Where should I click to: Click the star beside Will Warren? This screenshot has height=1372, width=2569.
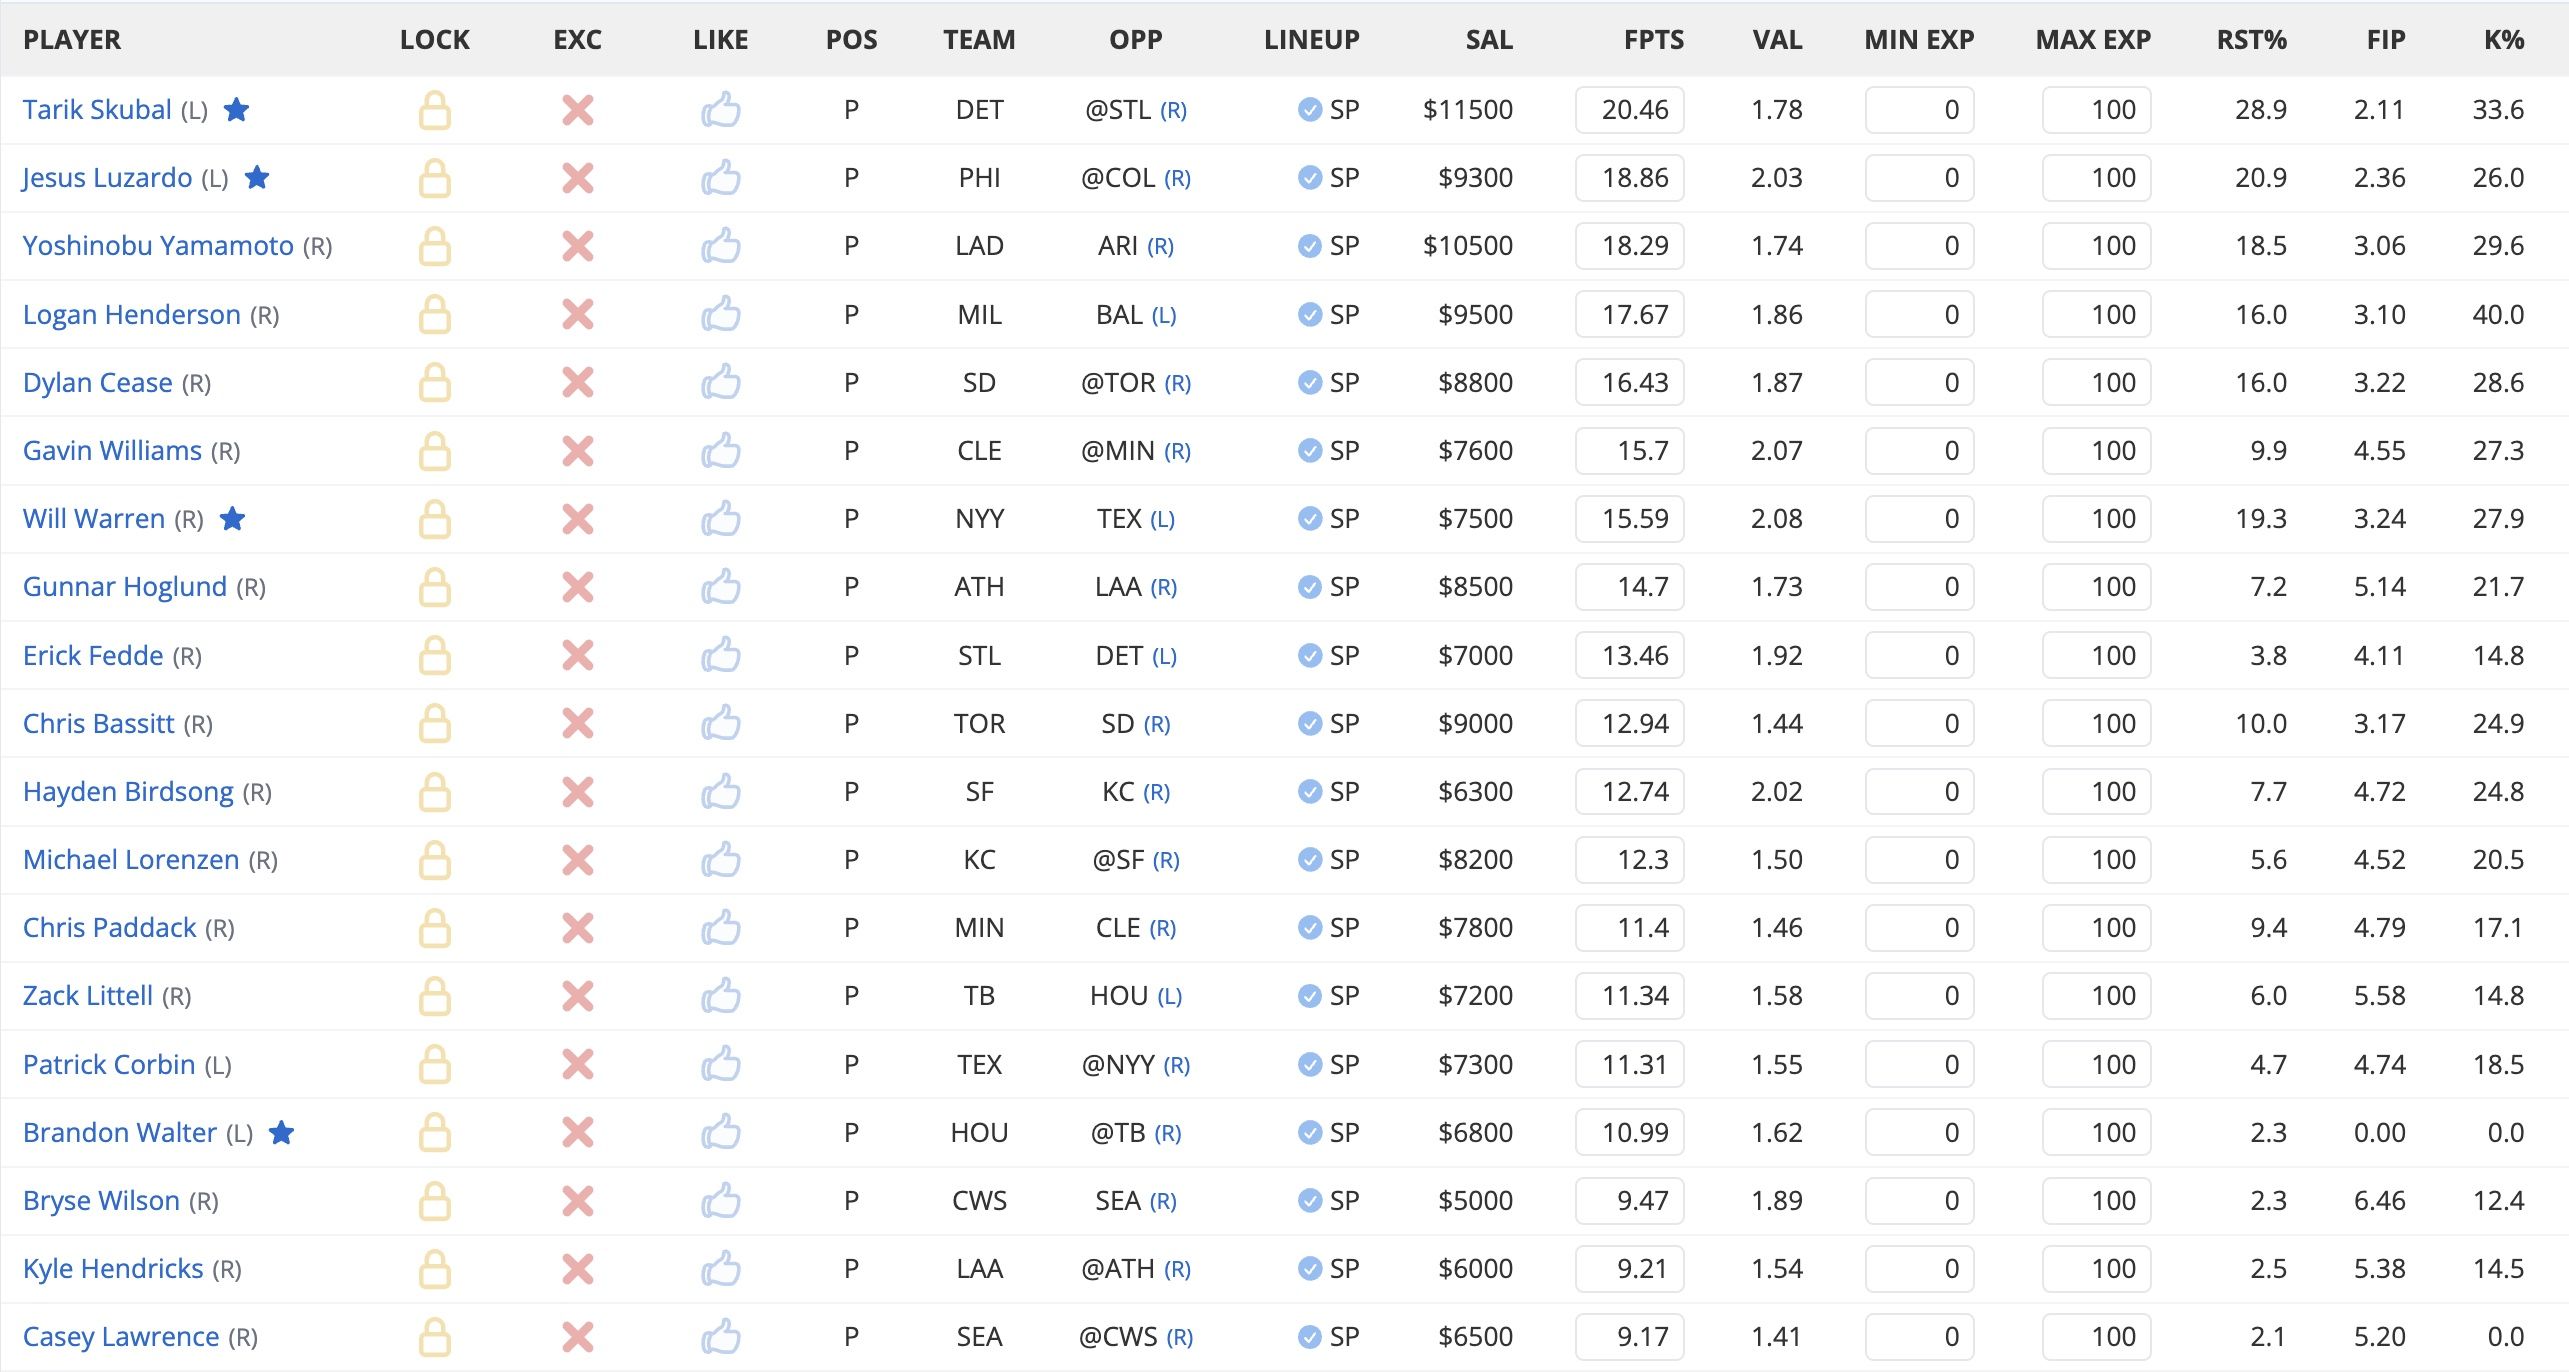coord(232,518)
